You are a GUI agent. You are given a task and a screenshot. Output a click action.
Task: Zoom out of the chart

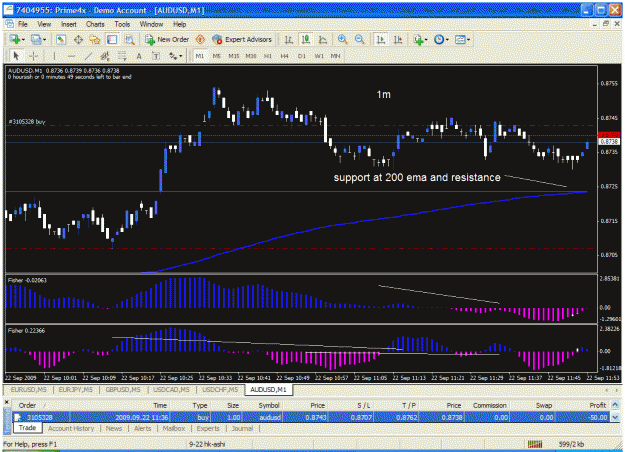click(359, 39)
